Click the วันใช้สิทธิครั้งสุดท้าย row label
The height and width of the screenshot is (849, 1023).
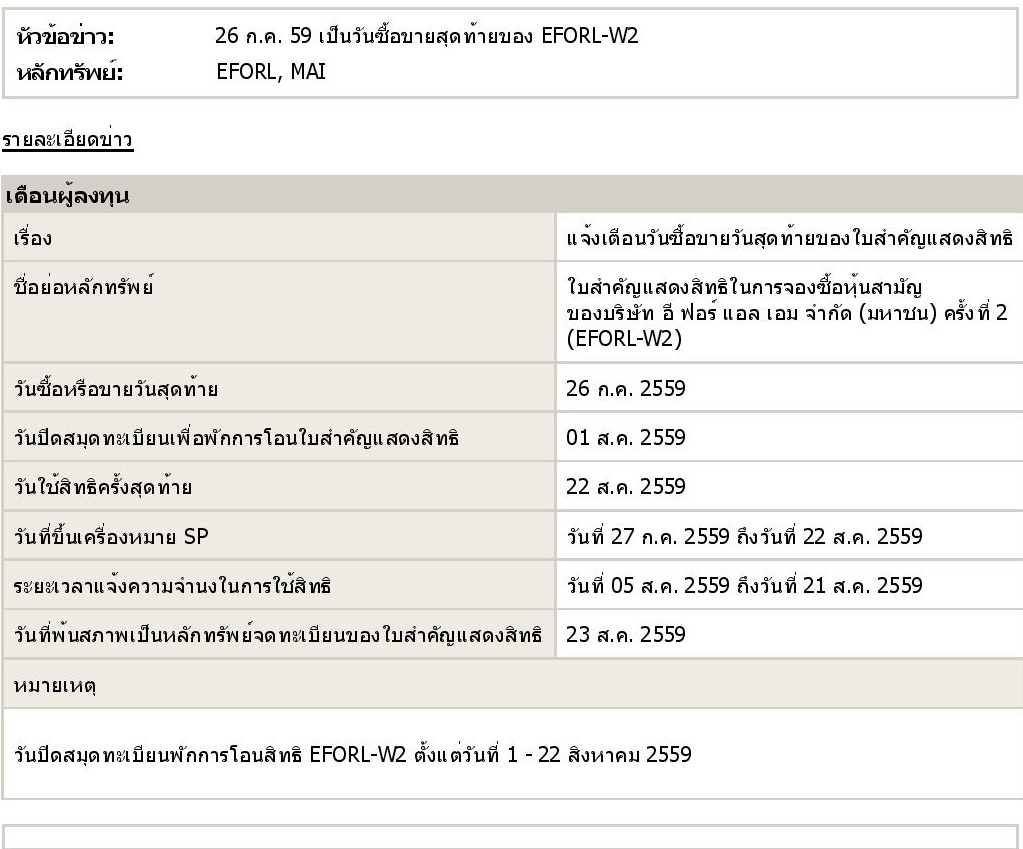click(102, 487)
